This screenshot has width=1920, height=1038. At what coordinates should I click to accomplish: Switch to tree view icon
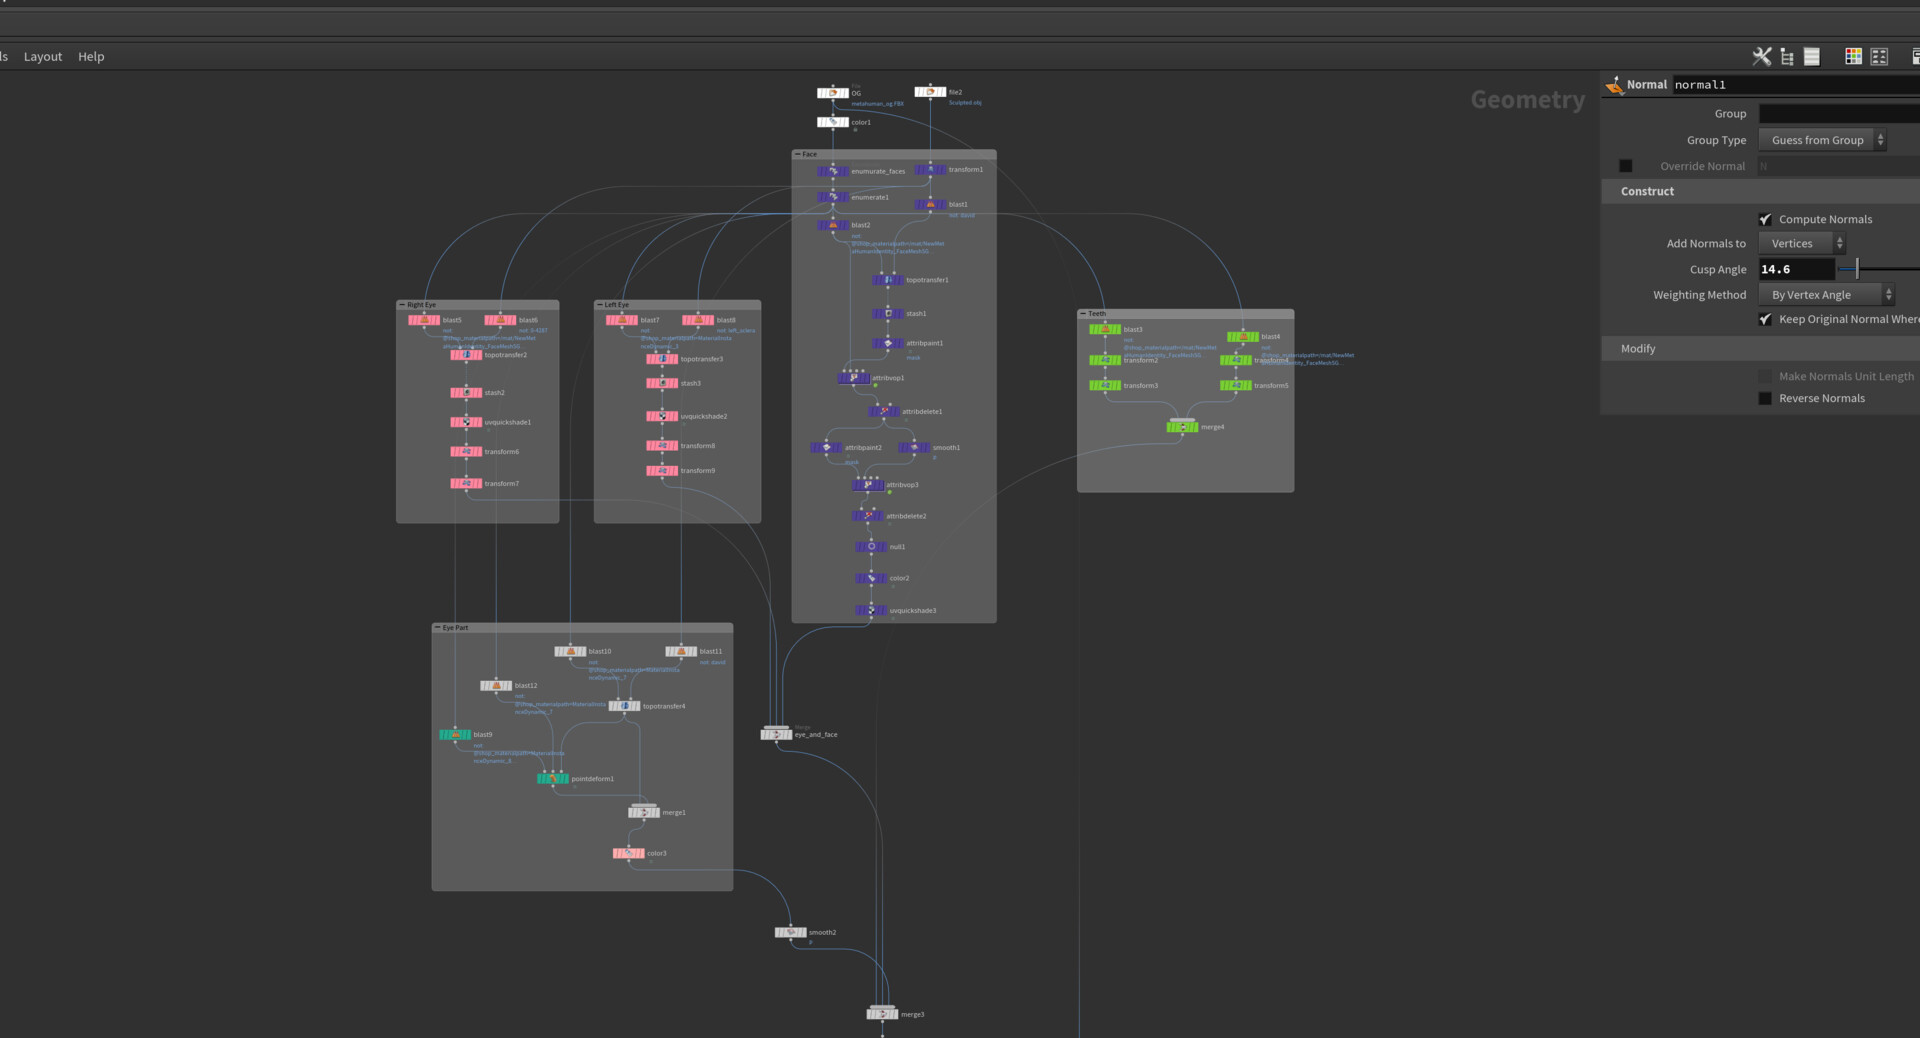coord(1787,57)
